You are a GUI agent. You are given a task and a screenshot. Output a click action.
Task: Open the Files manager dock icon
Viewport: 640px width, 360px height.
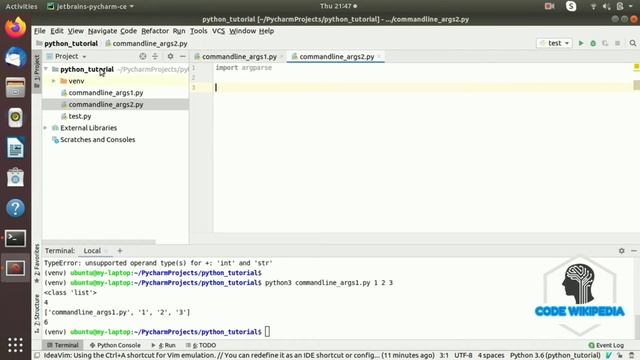16,87
